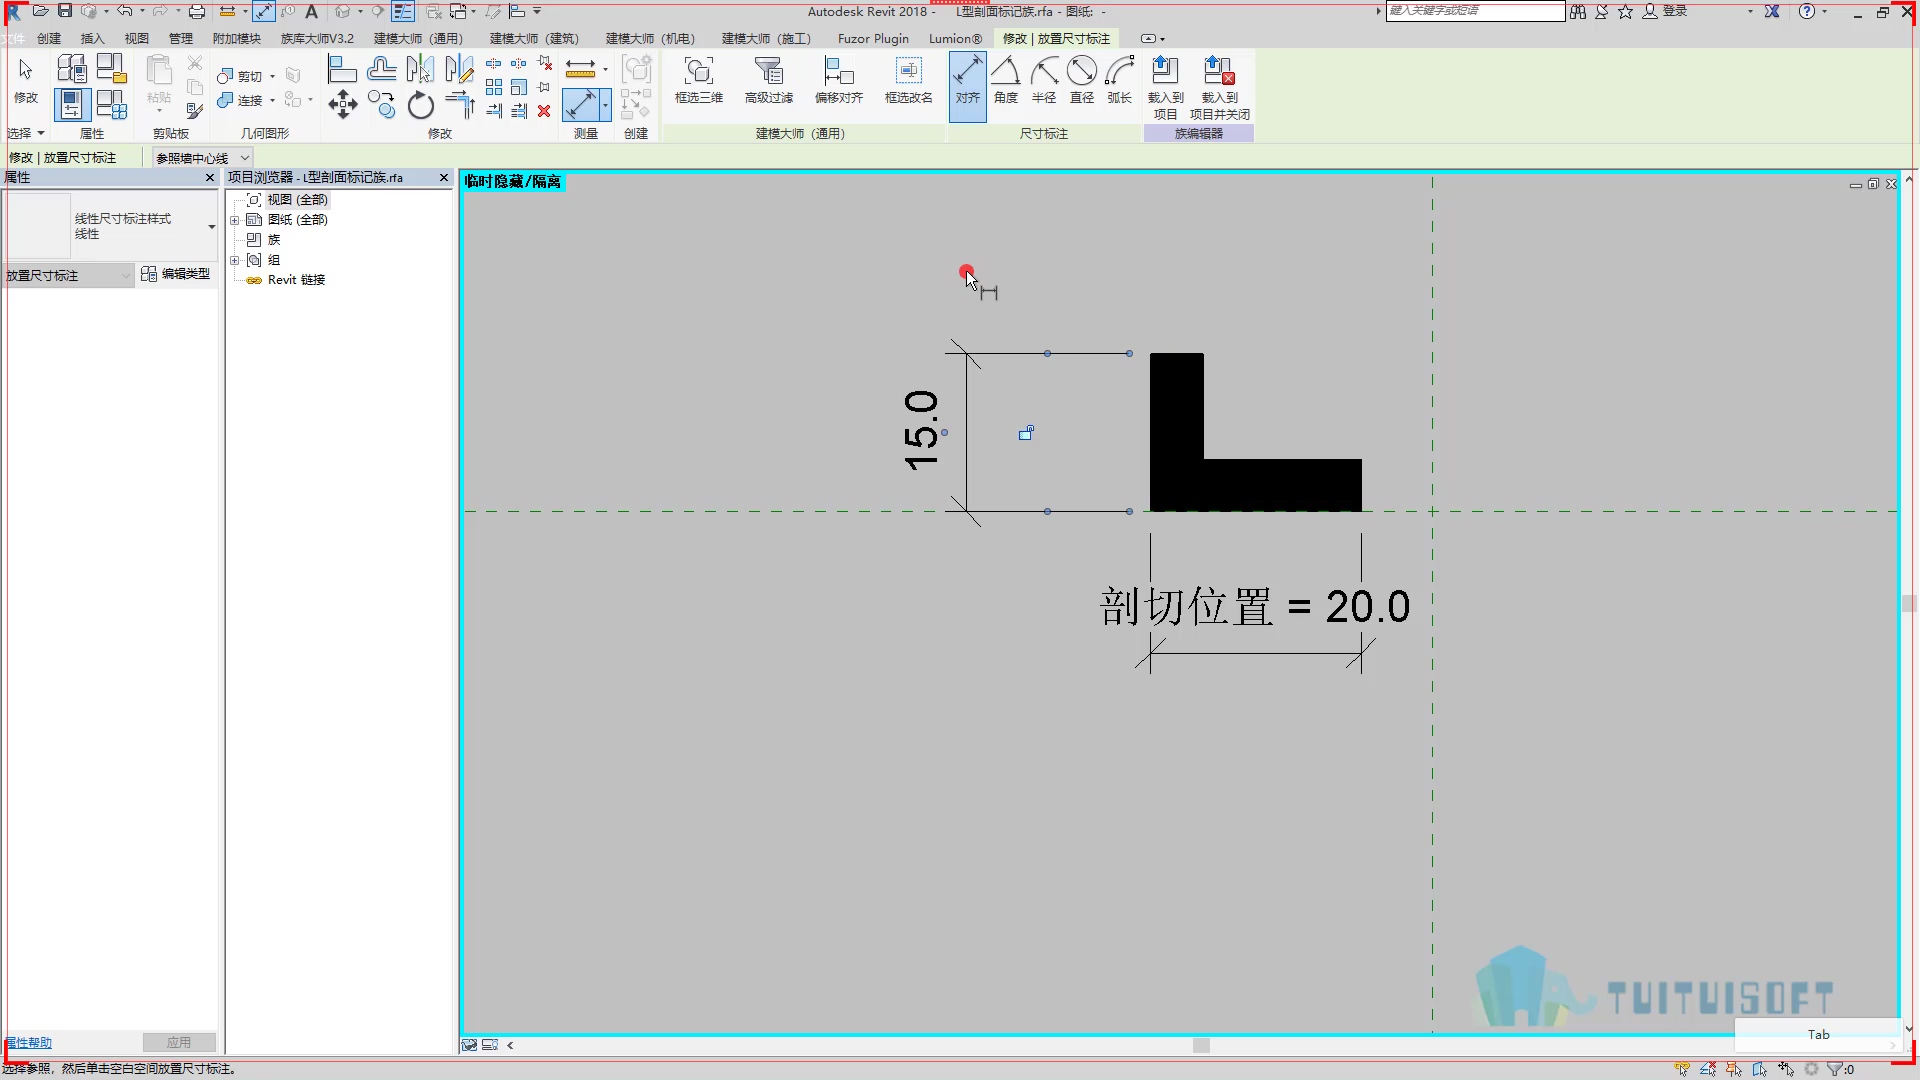Select the 直径 diameter dimension tool
The width and height of the screenshot is (1920, 1080).
[1082, 80]
